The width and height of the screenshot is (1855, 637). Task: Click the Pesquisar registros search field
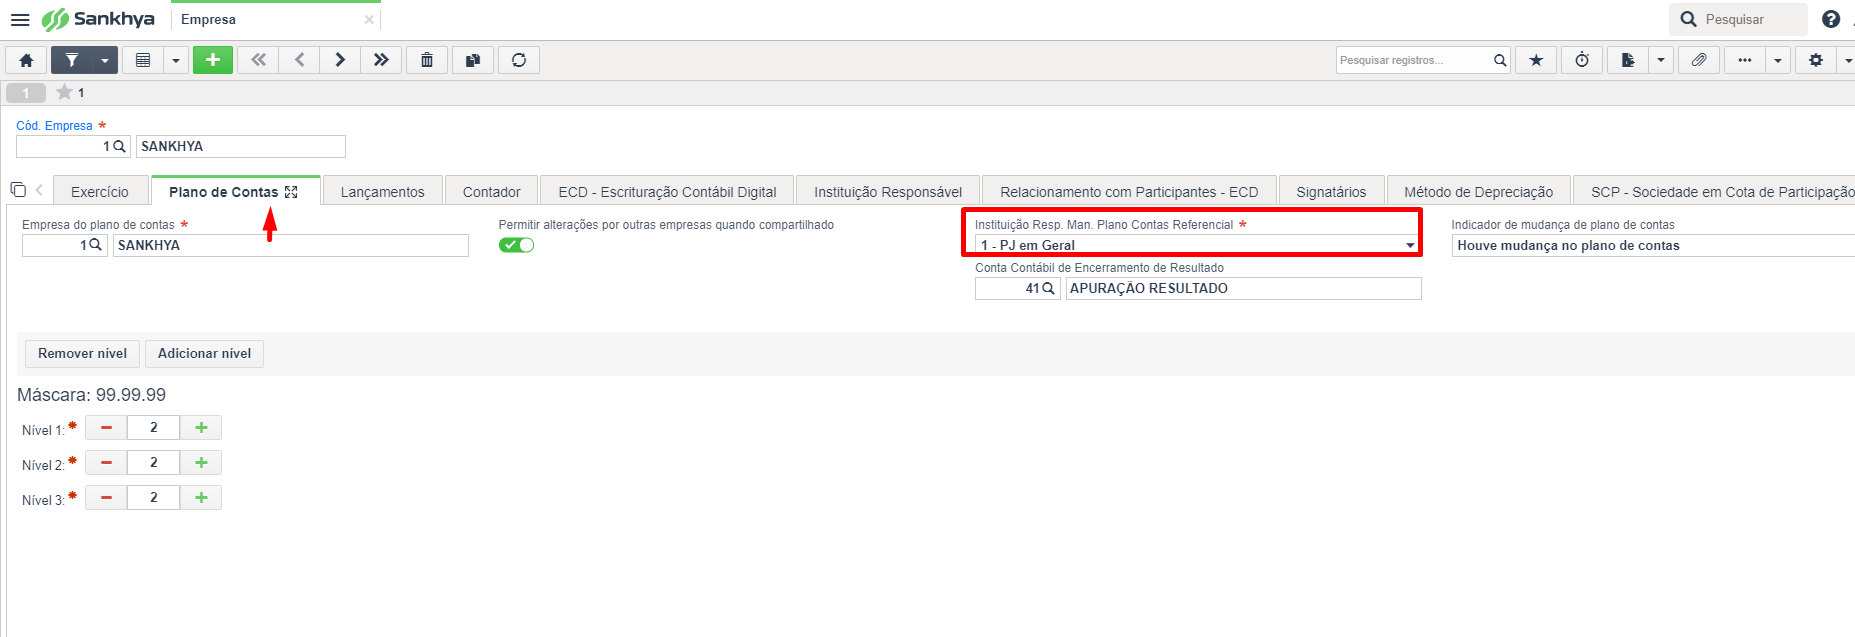pos(1414,60)
